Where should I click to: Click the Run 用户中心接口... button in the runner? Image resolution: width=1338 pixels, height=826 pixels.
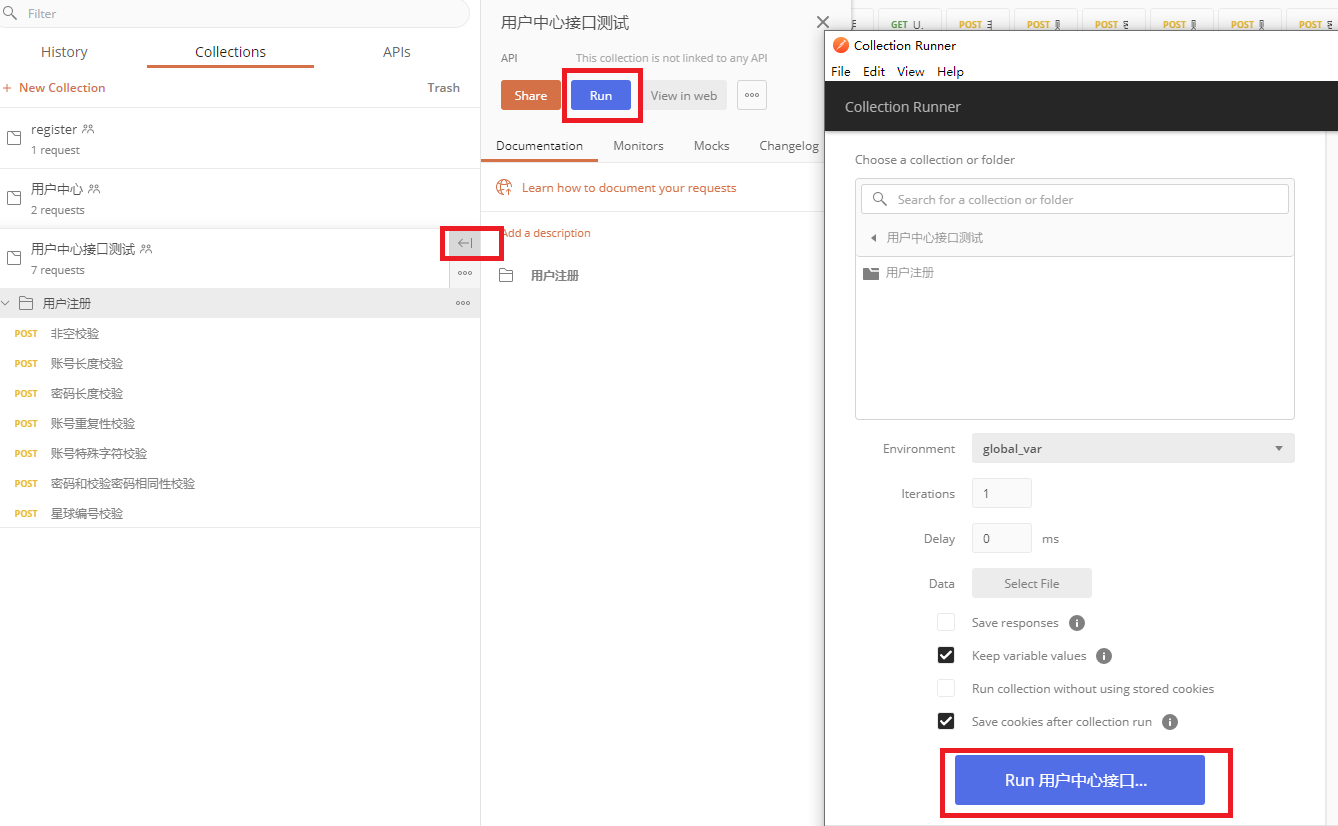tap(1080, 780)
